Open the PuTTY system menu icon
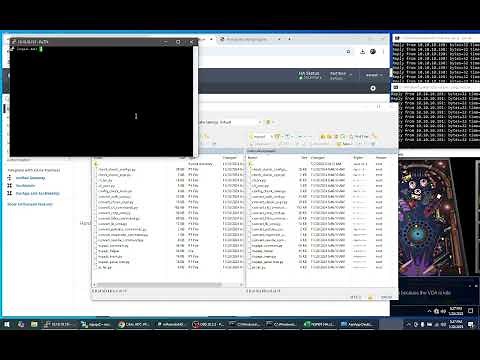The image size is (480, 360). click(13, 42)
